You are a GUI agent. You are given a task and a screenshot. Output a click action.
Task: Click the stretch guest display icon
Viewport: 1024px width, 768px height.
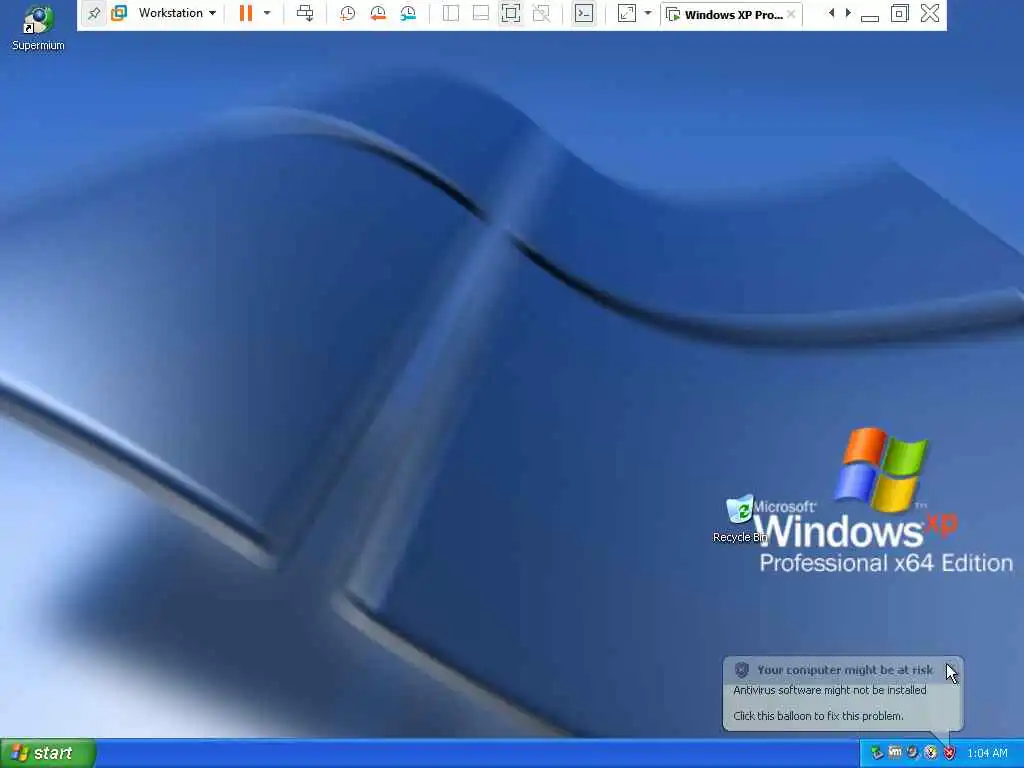click(x=626, y=13)
